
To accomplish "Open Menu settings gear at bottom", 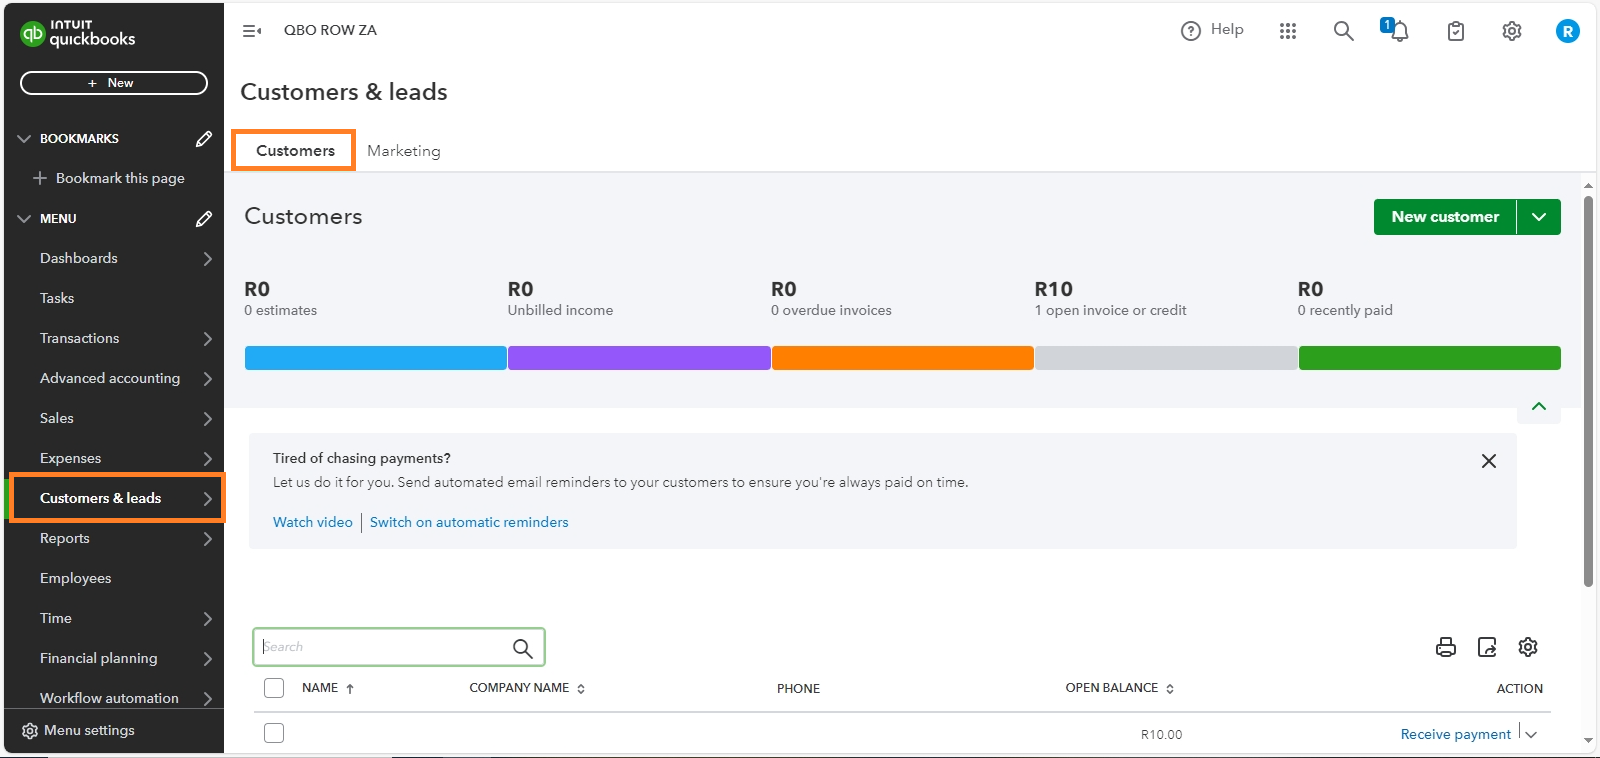I will pyautogui.click(x=30, y=731).
